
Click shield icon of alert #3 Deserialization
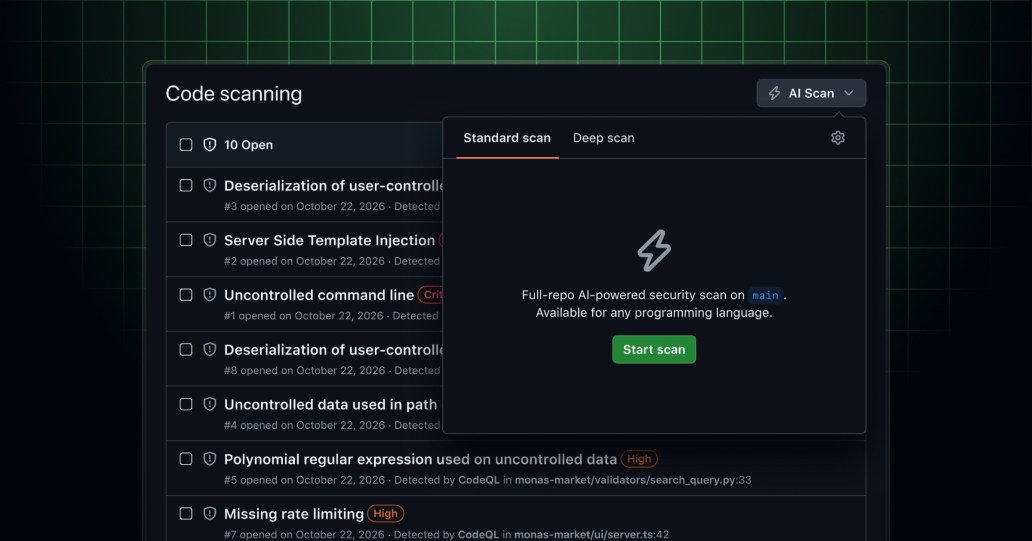pyautogui.click(x=209, y=186)
